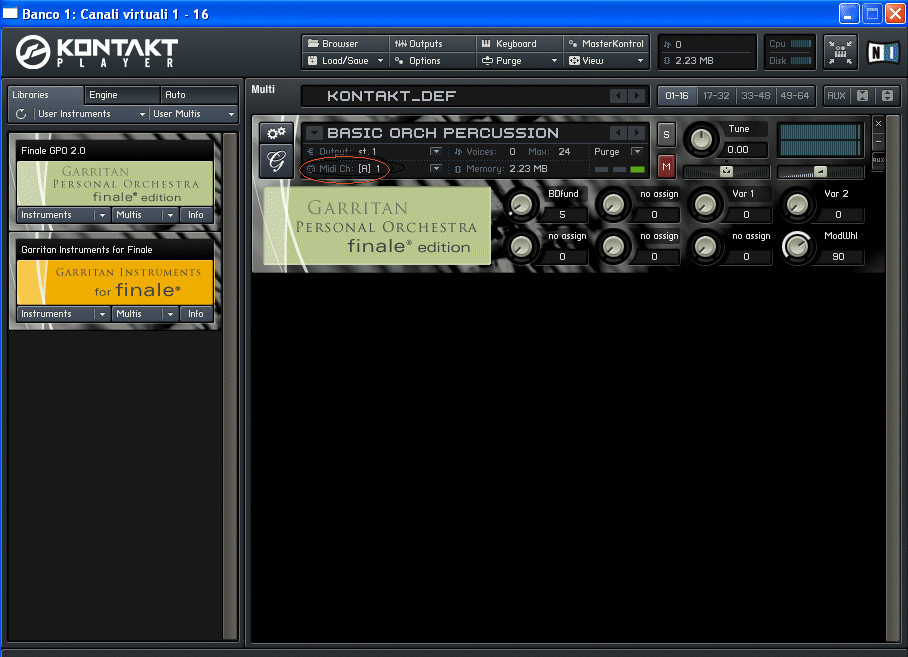Click the Garritan G script icon

pos(276,160)
